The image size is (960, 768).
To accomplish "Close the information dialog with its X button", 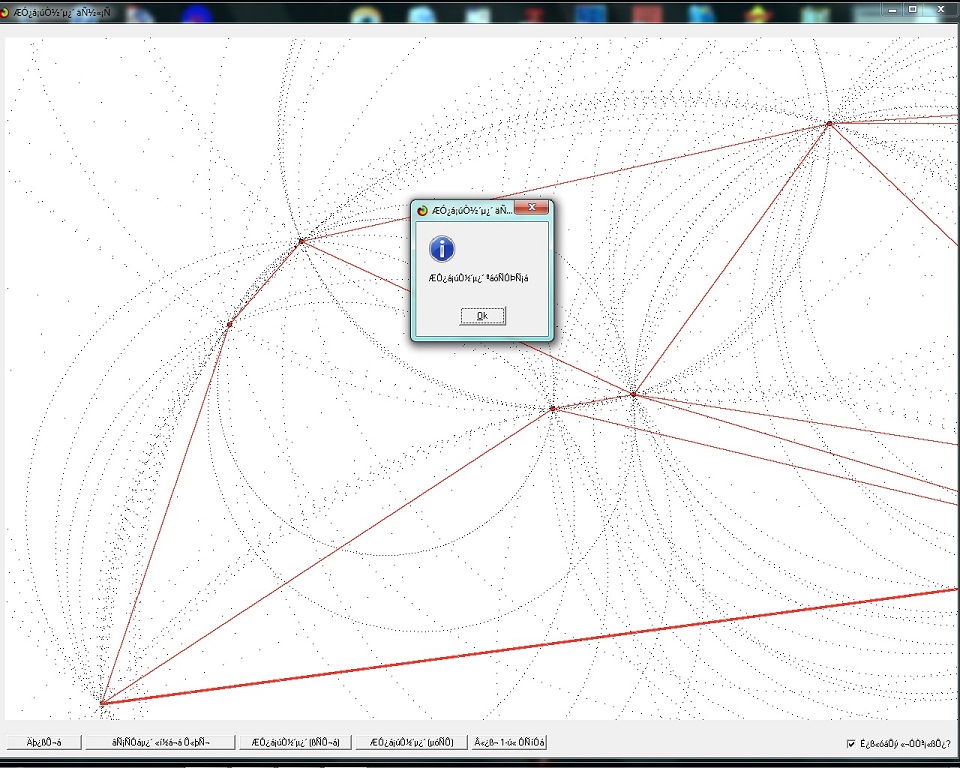I will tap(532, 208).
